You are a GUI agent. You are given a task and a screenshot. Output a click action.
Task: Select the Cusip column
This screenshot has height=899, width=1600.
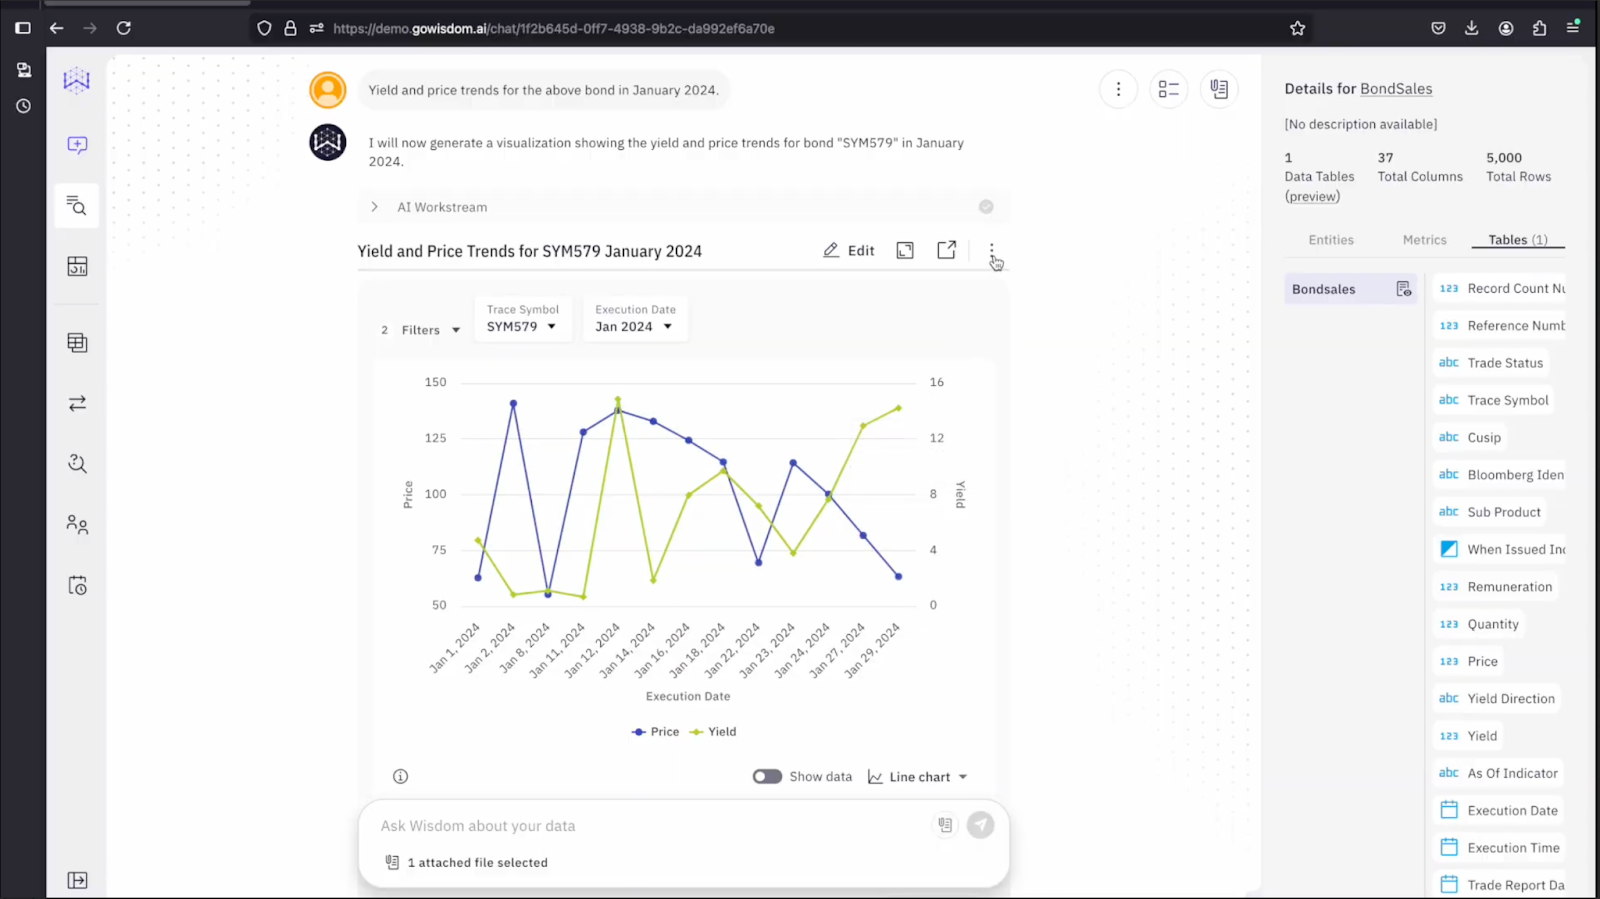[x=1470, y=437]
